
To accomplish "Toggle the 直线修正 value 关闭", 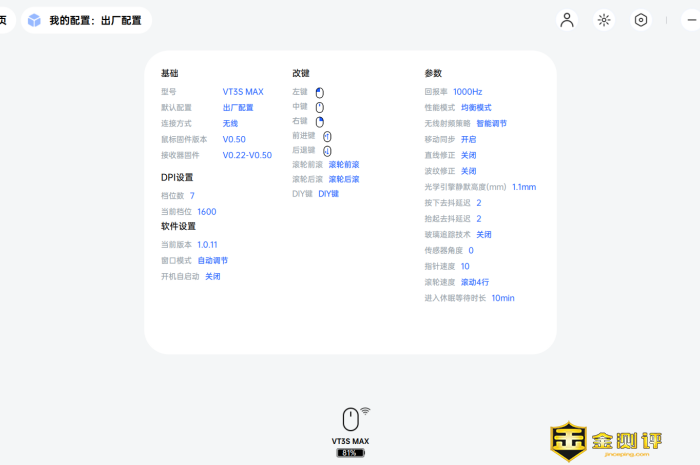I will coord(468,155).
